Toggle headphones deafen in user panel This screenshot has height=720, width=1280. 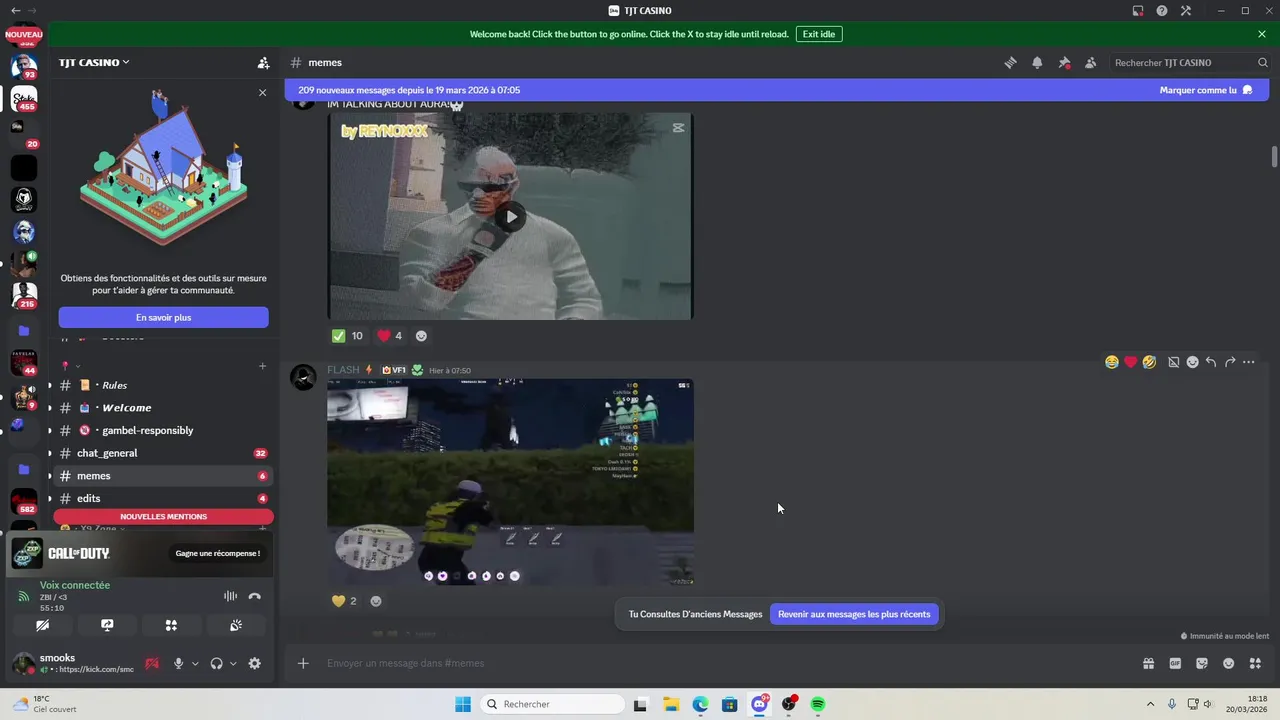tap(216, 663)
